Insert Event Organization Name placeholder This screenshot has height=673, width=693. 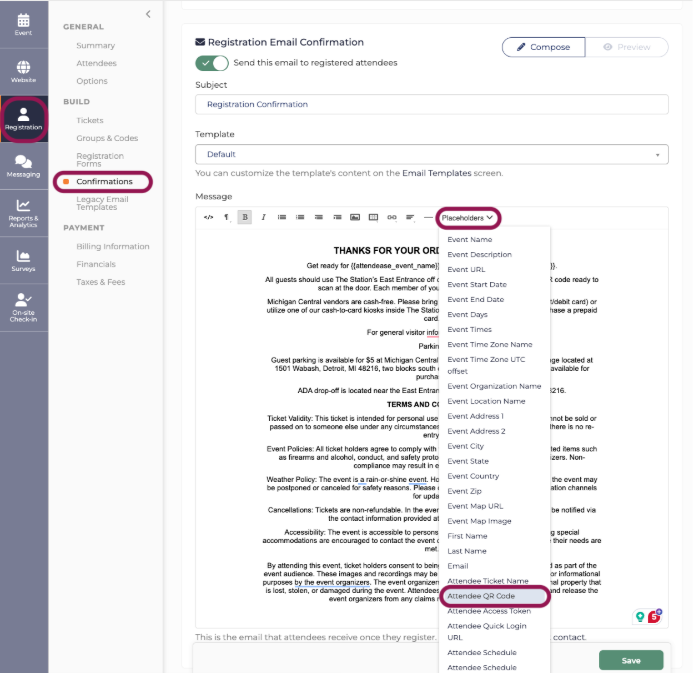point(494,386)
